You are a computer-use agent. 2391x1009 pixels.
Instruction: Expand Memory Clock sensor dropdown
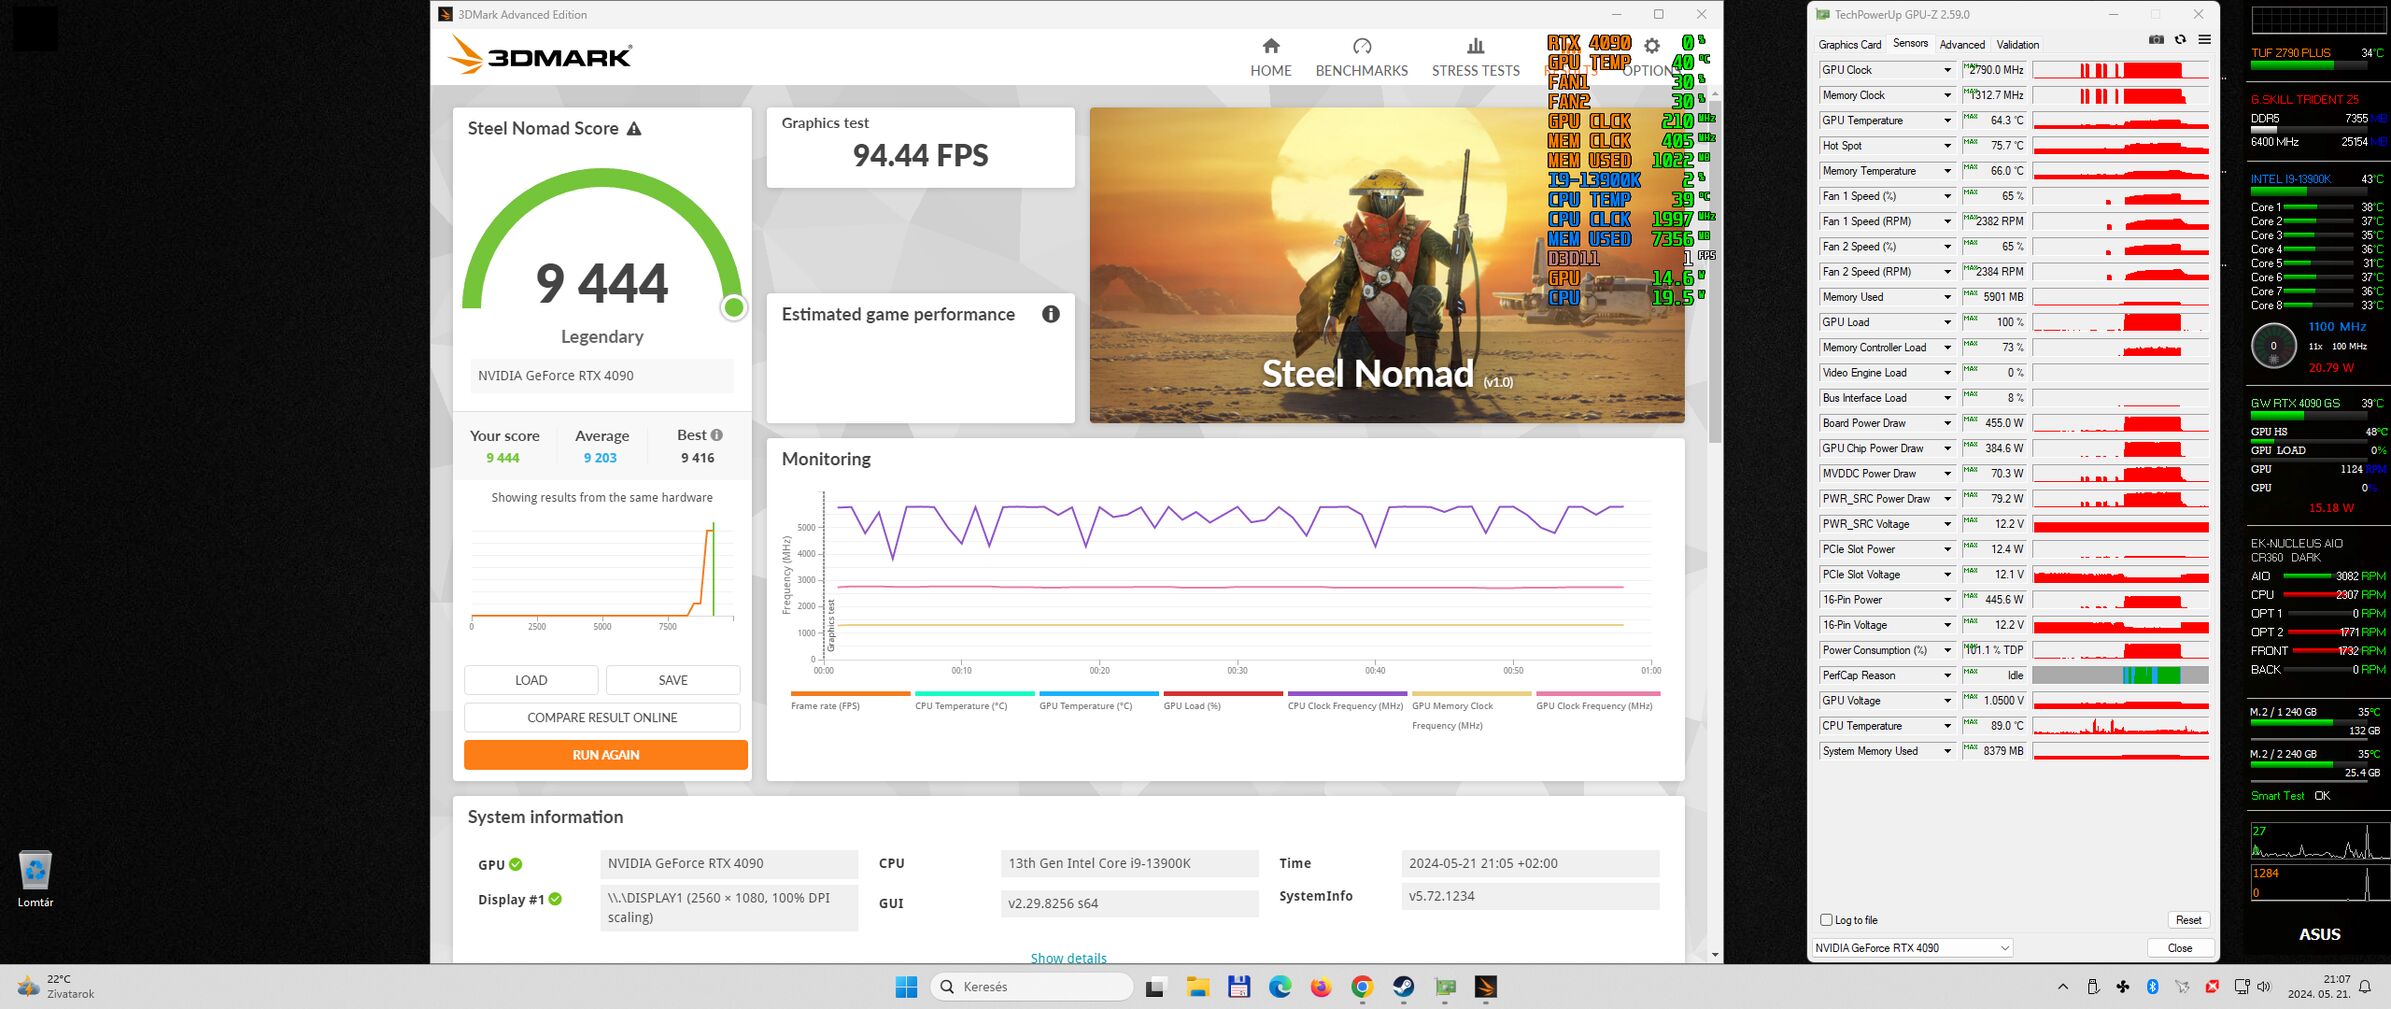pos(1946,95)
